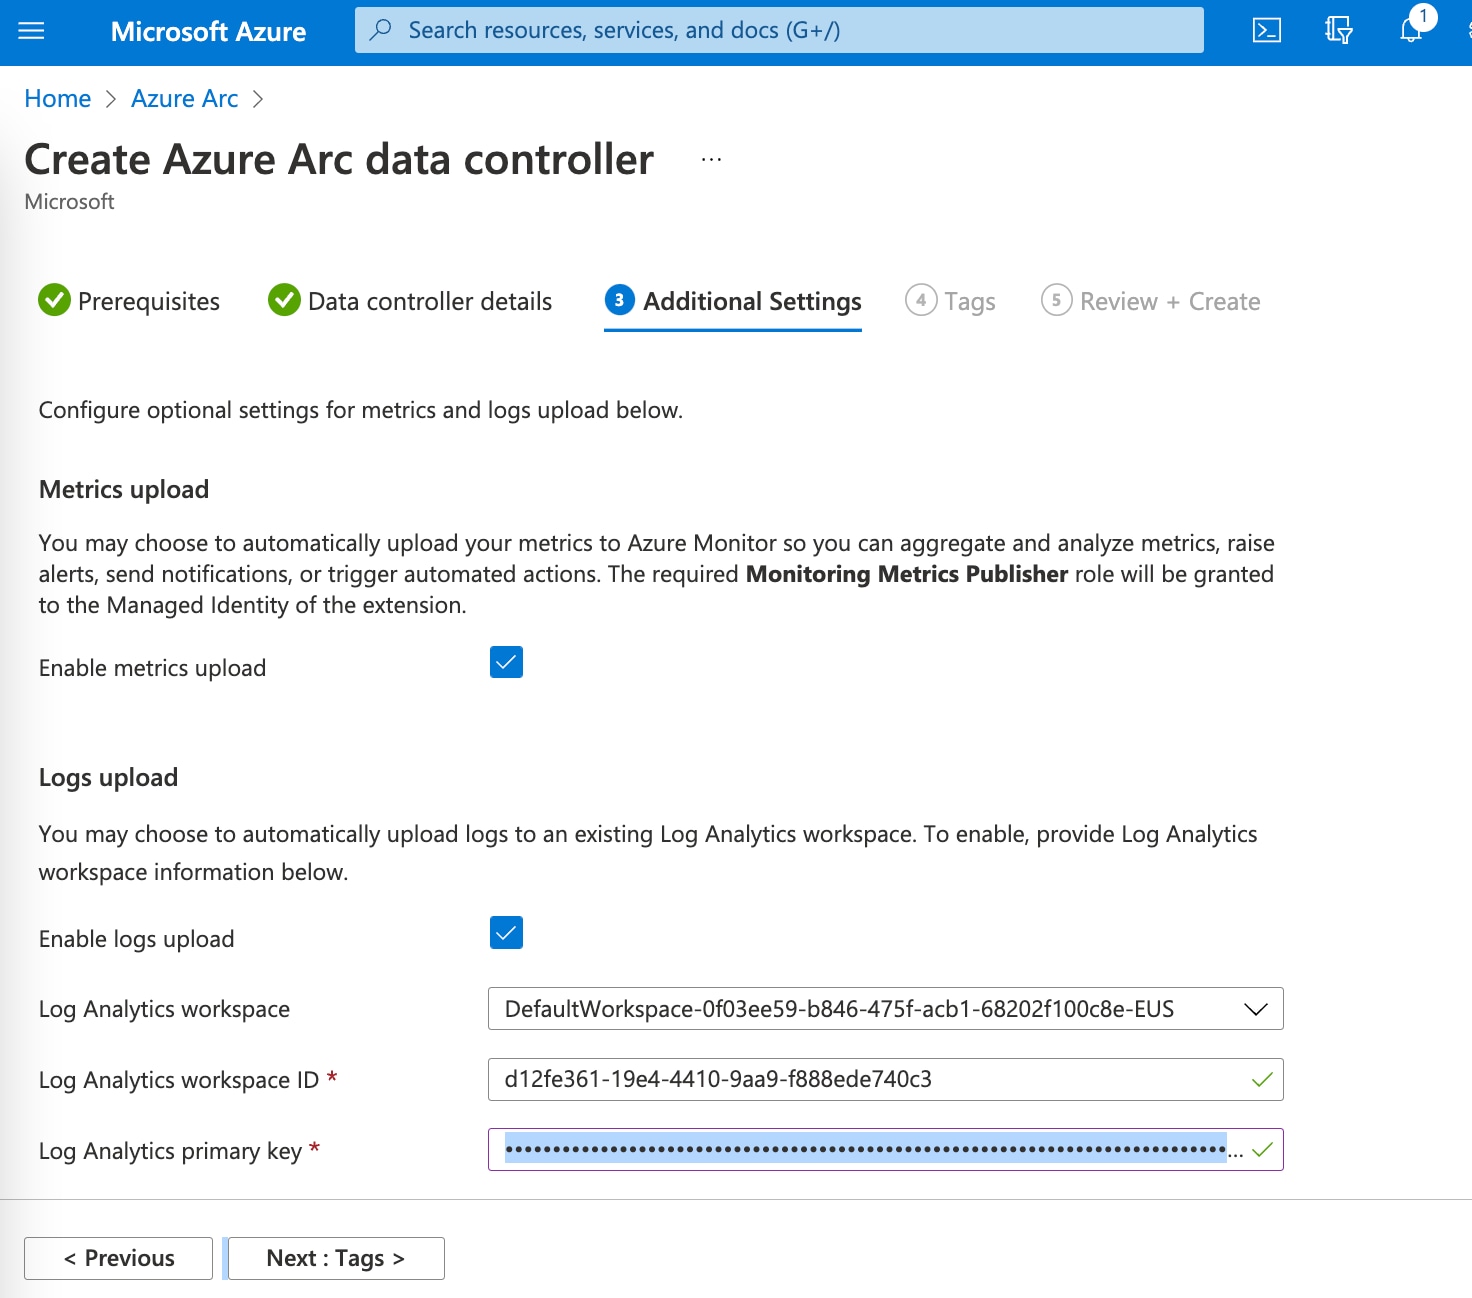1472x1298 pixels.
Task: Open the Tags tab
Action: [x=950, y=301]
